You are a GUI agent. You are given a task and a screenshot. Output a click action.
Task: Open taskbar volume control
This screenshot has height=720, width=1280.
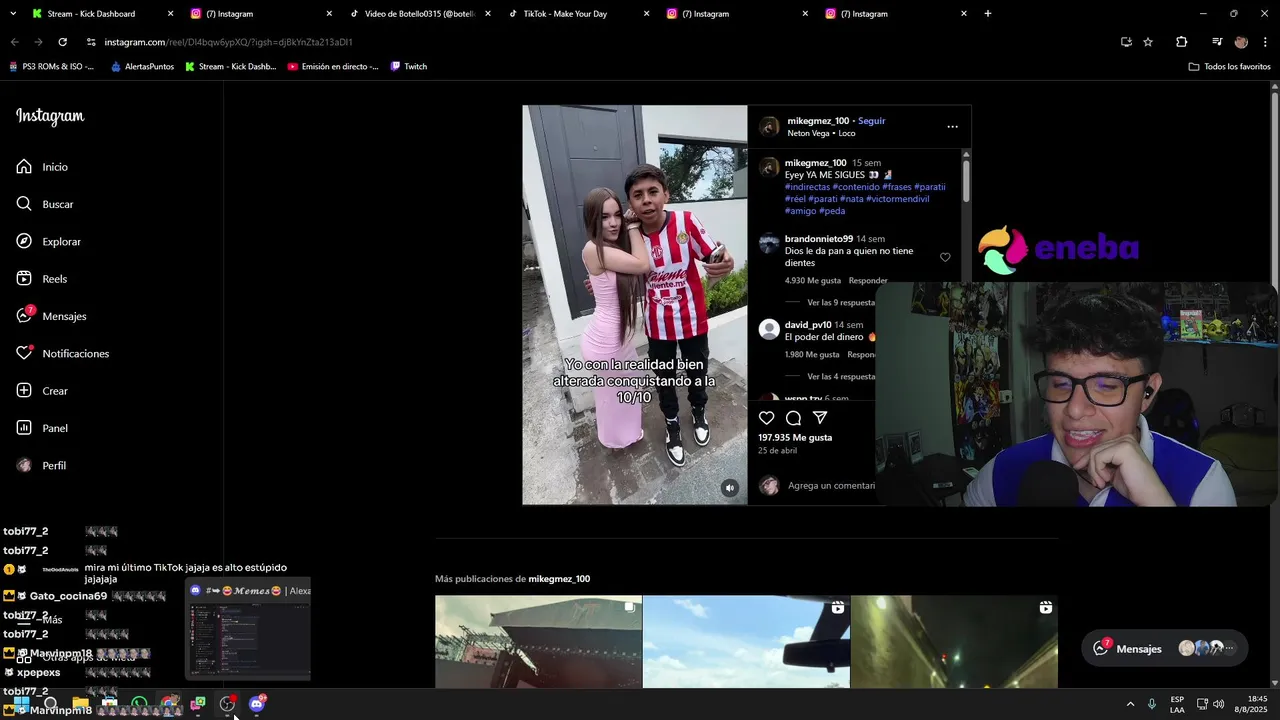[x=1219, y=704]
